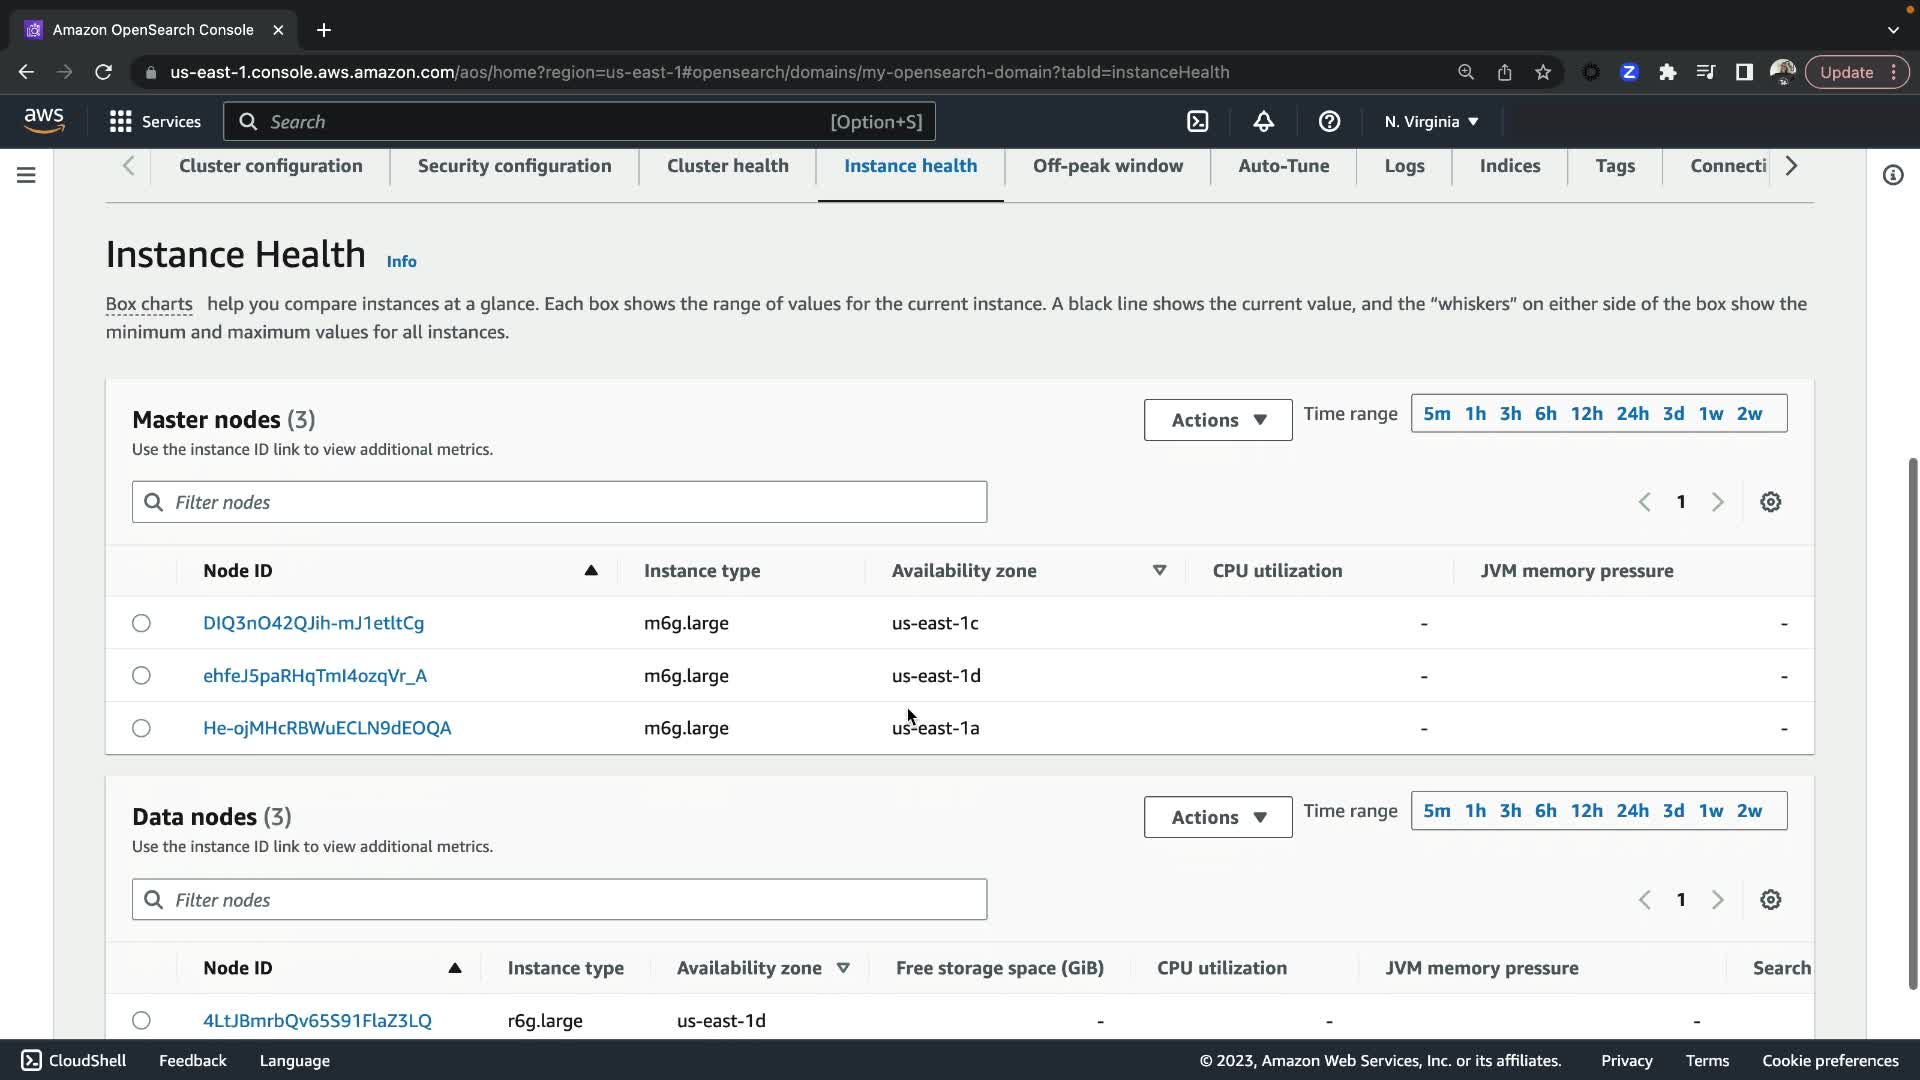Switch to the Cluster health tab

click(727, 166)
